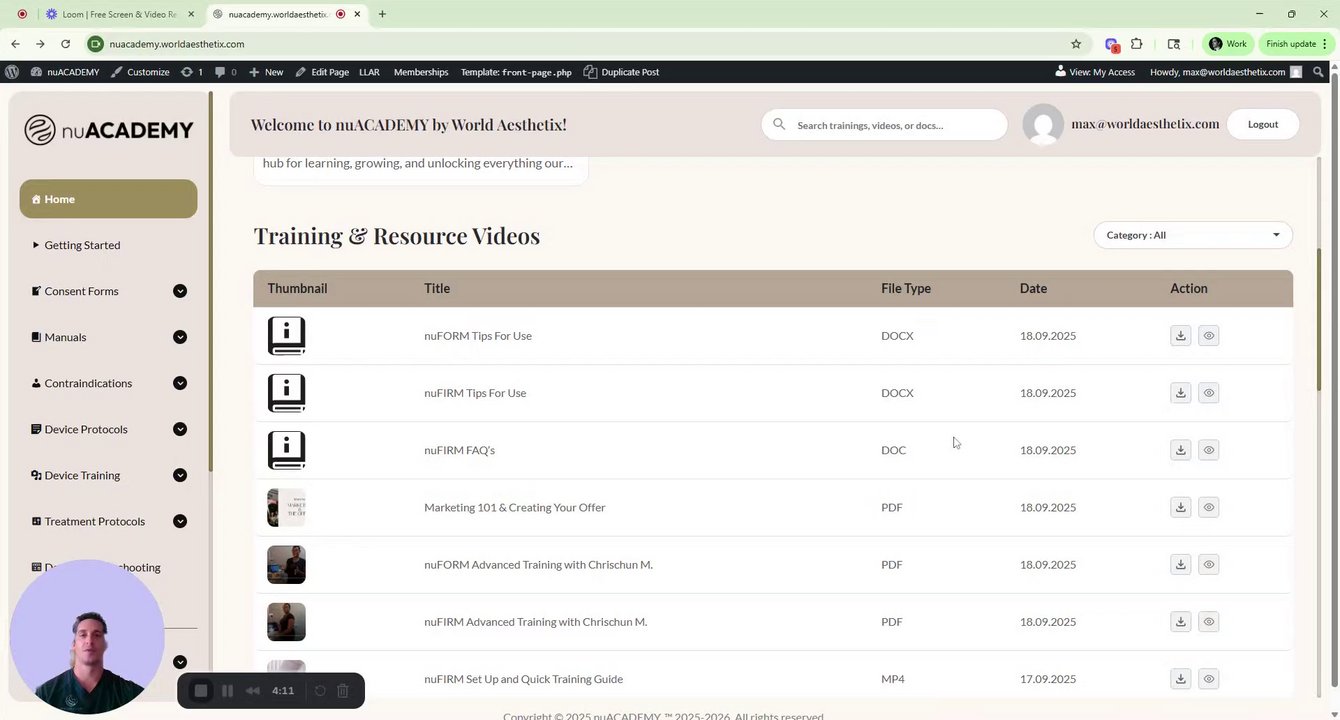Click the nuACADEMY logo in the sidebar
This screenshot has height=720, width=1340.
pos(108,130)
